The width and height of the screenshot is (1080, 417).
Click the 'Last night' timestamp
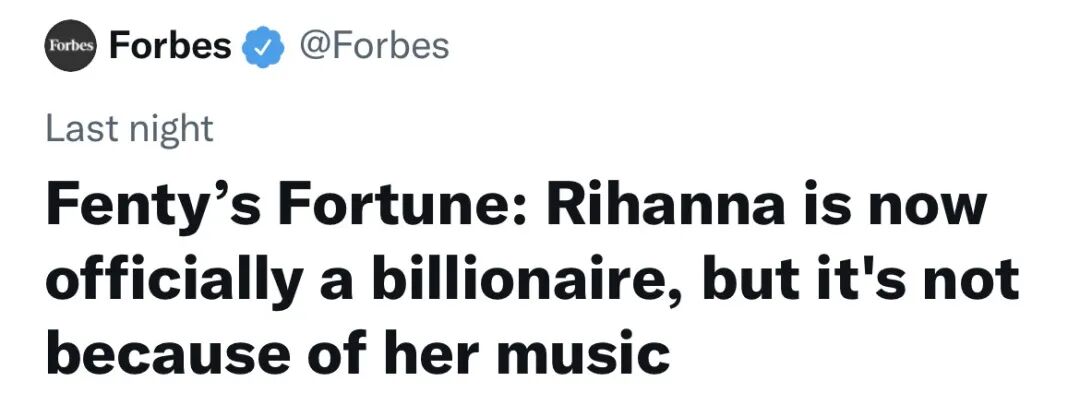[130, 129]
